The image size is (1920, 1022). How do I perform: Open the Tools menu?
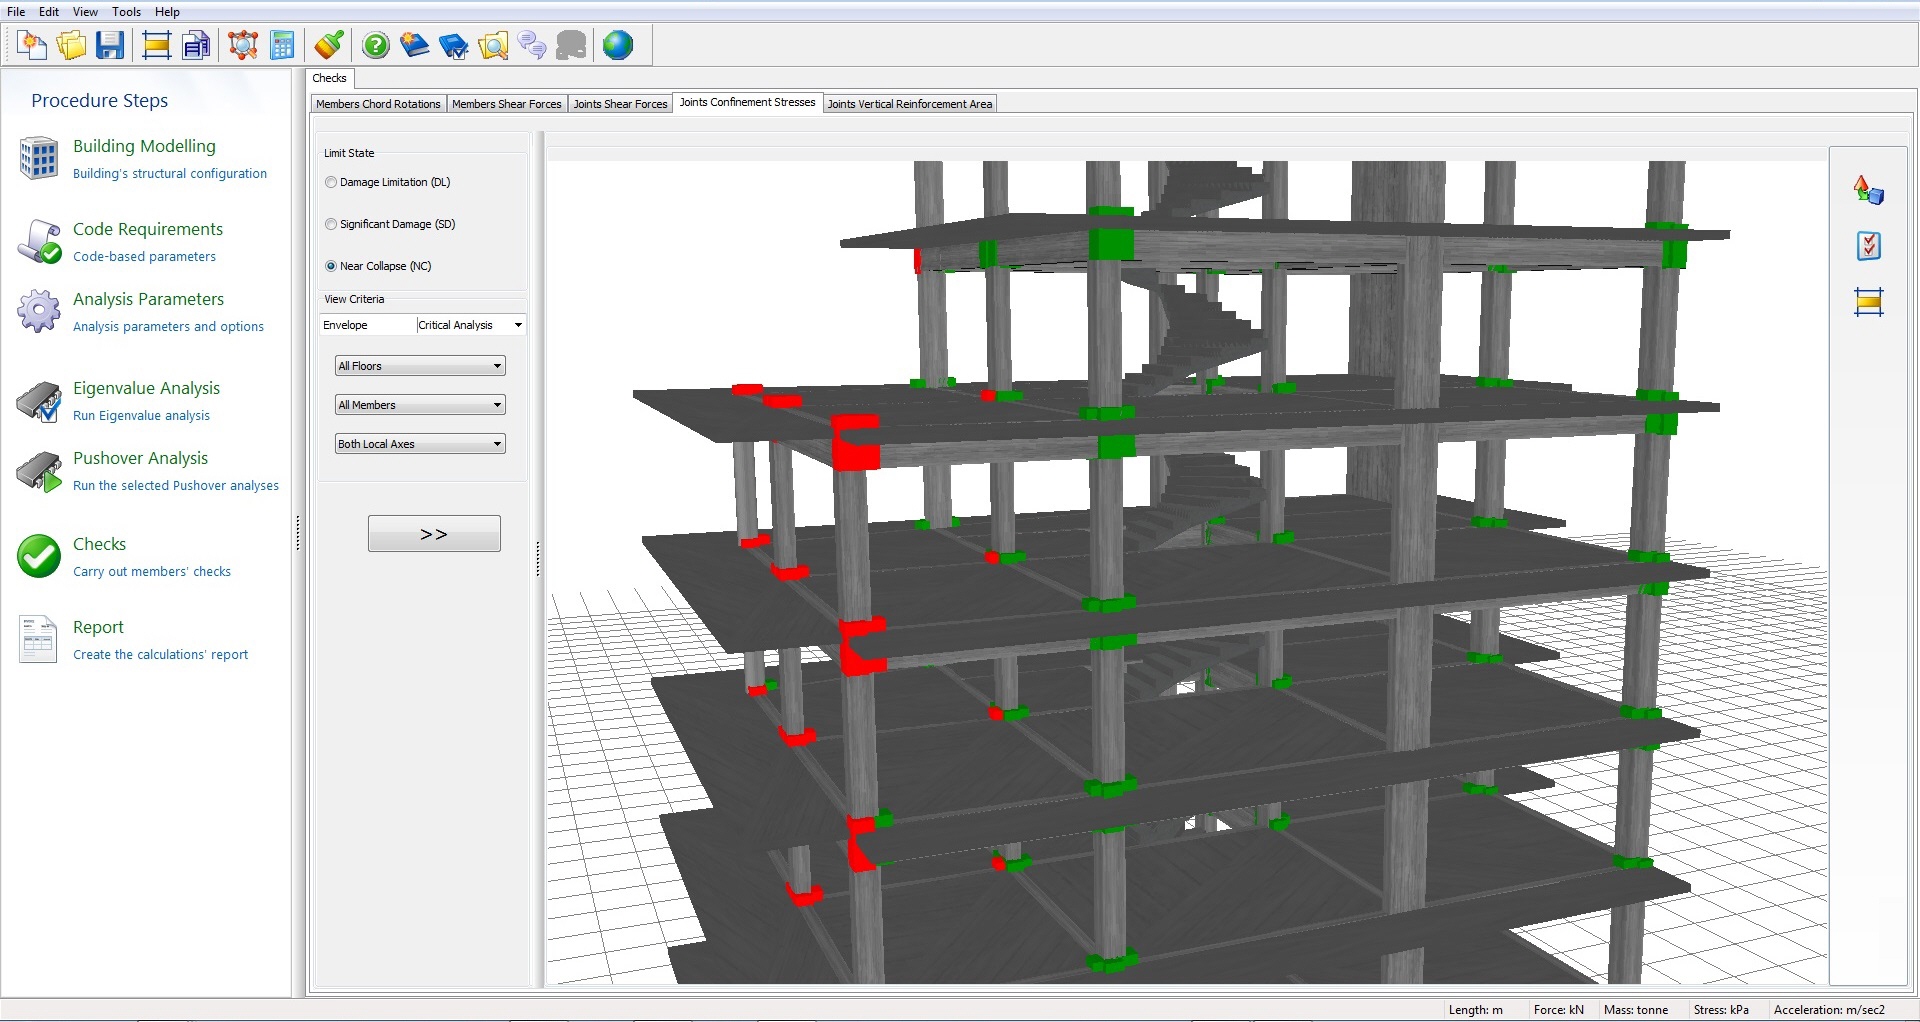click(x=126, y=12)
